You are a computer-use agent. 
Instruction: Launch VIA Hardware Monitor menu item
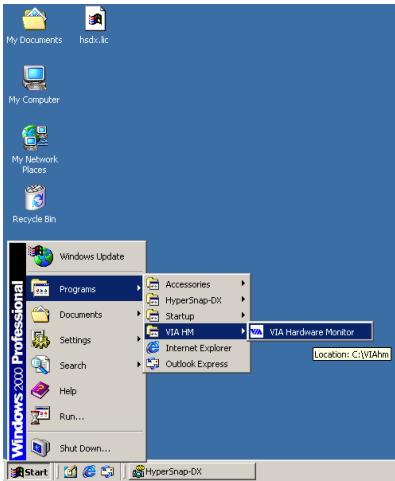(310, 332)
